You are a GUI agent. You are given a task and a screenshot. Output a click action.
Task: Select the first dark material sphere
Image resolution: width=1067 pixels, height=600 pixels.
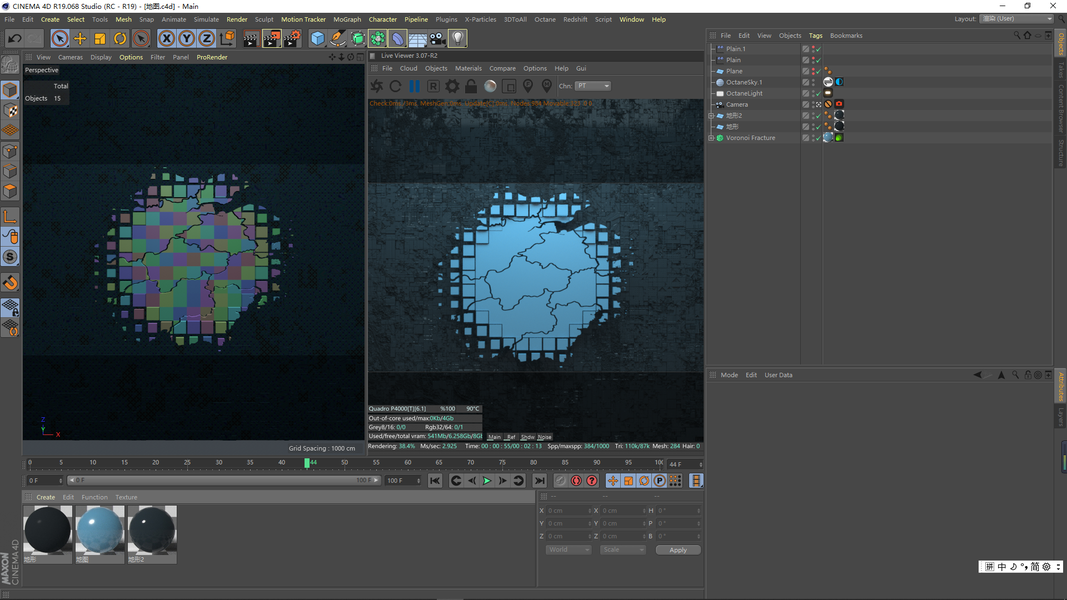48,529
